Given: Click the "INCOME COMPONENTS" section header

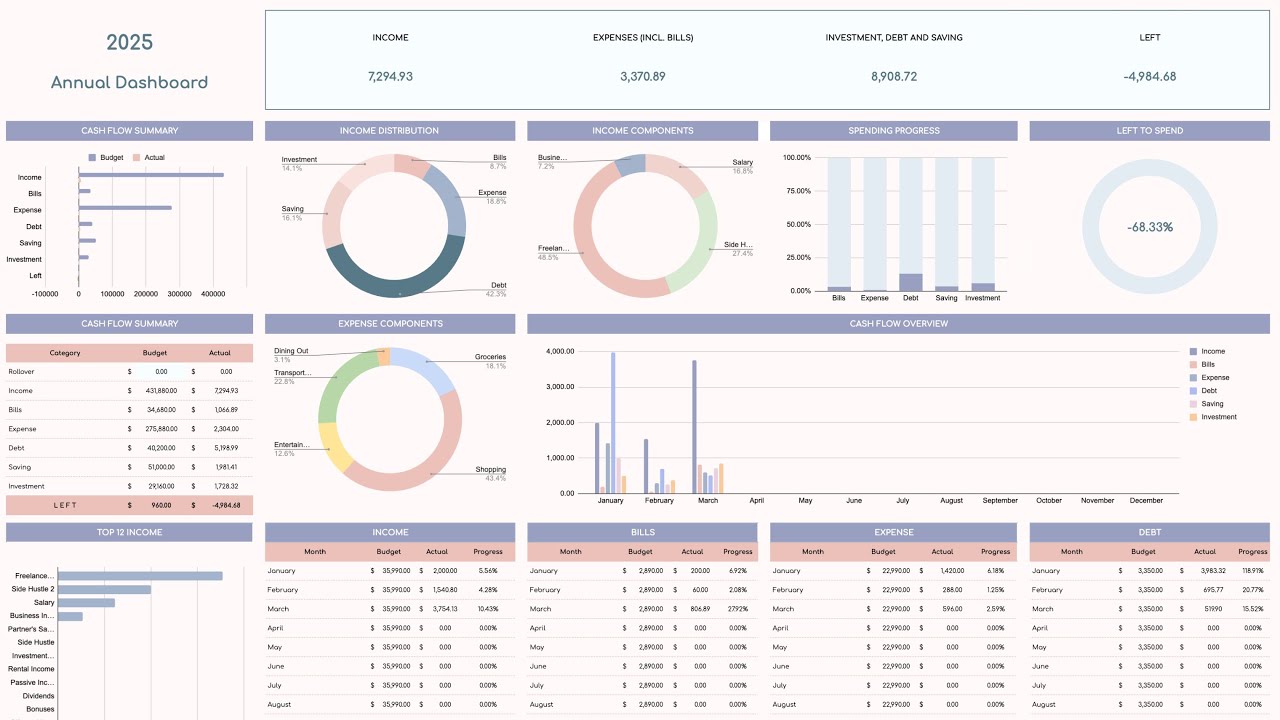Looking at the screenshot, I should point(643,131).
